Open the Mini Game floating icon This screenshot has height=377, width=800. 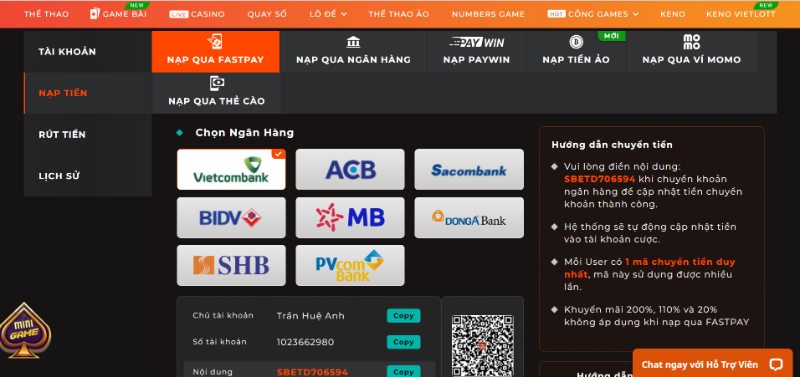point(24,331)
